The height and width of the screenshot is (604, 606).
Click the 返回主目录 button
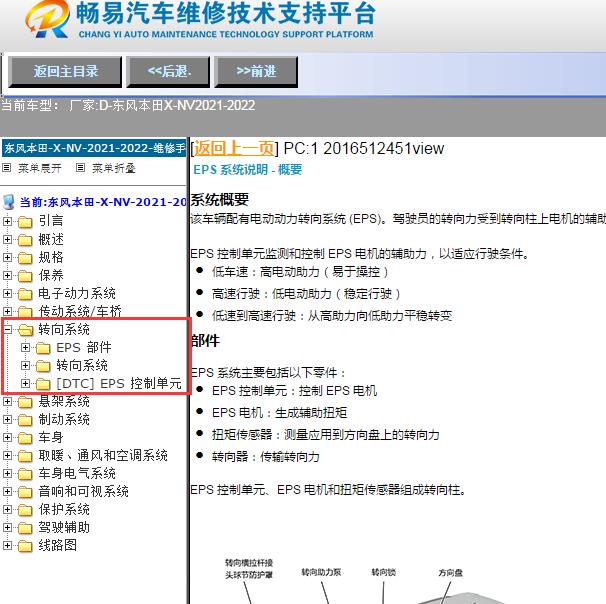coord(65,71)
